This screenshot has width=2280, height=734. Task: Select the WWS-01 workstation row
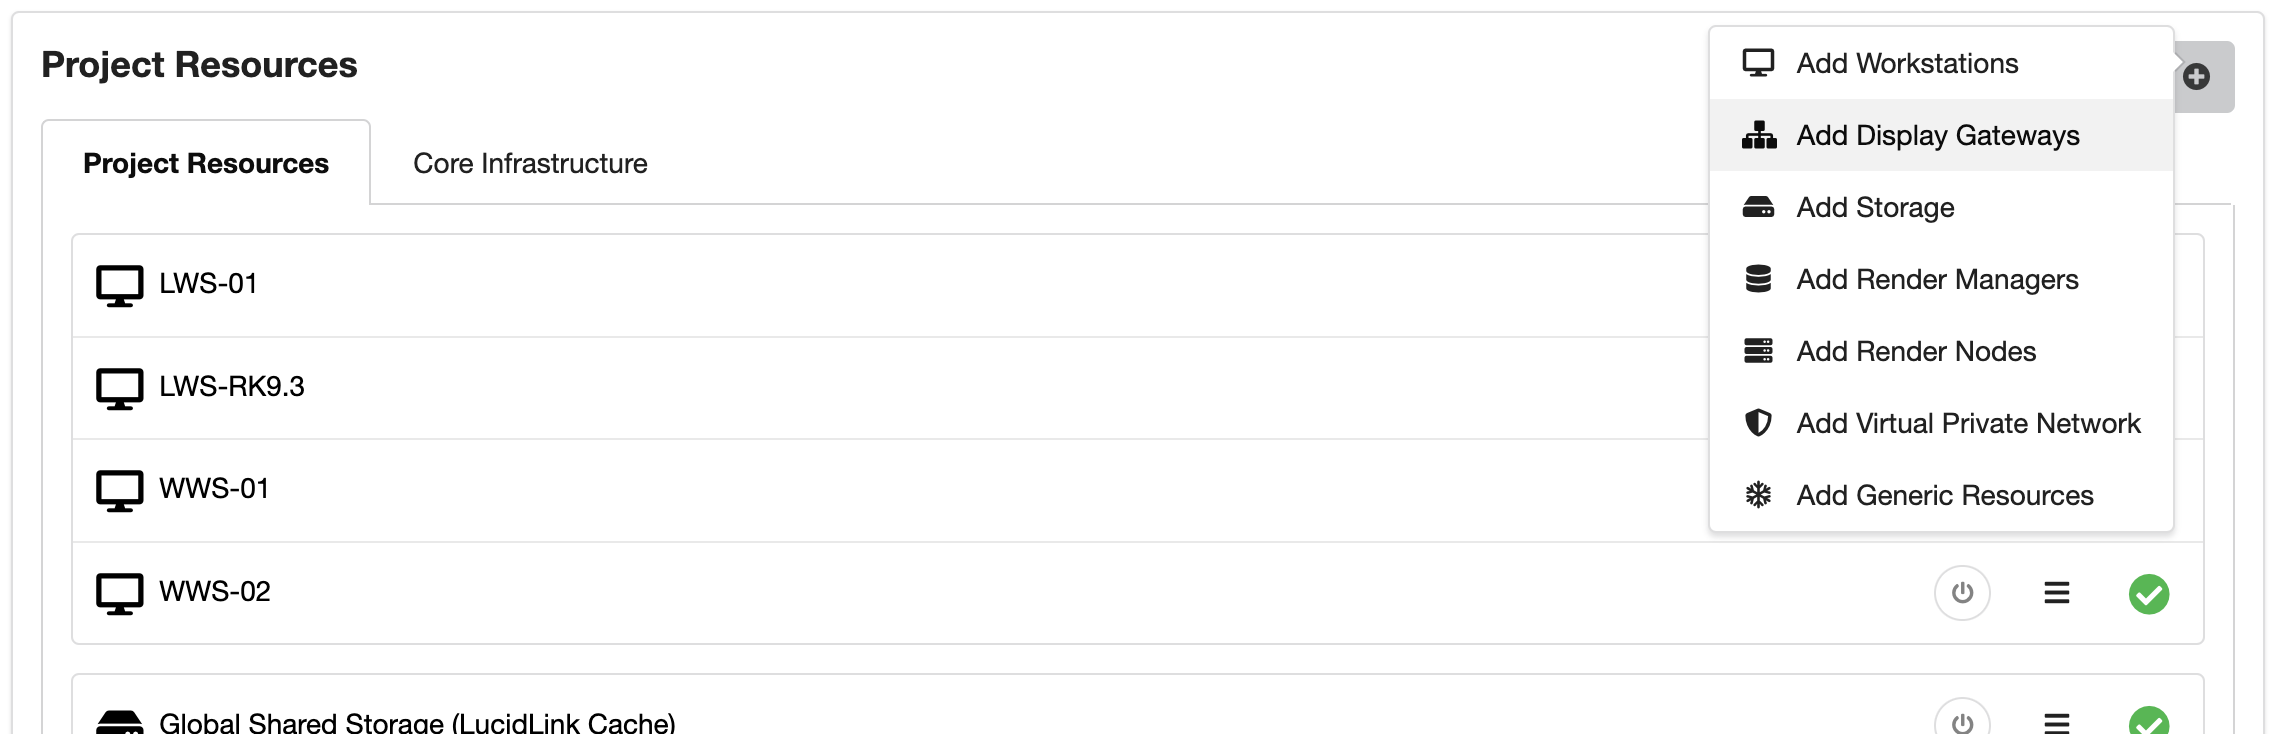[x=214, y=489]
